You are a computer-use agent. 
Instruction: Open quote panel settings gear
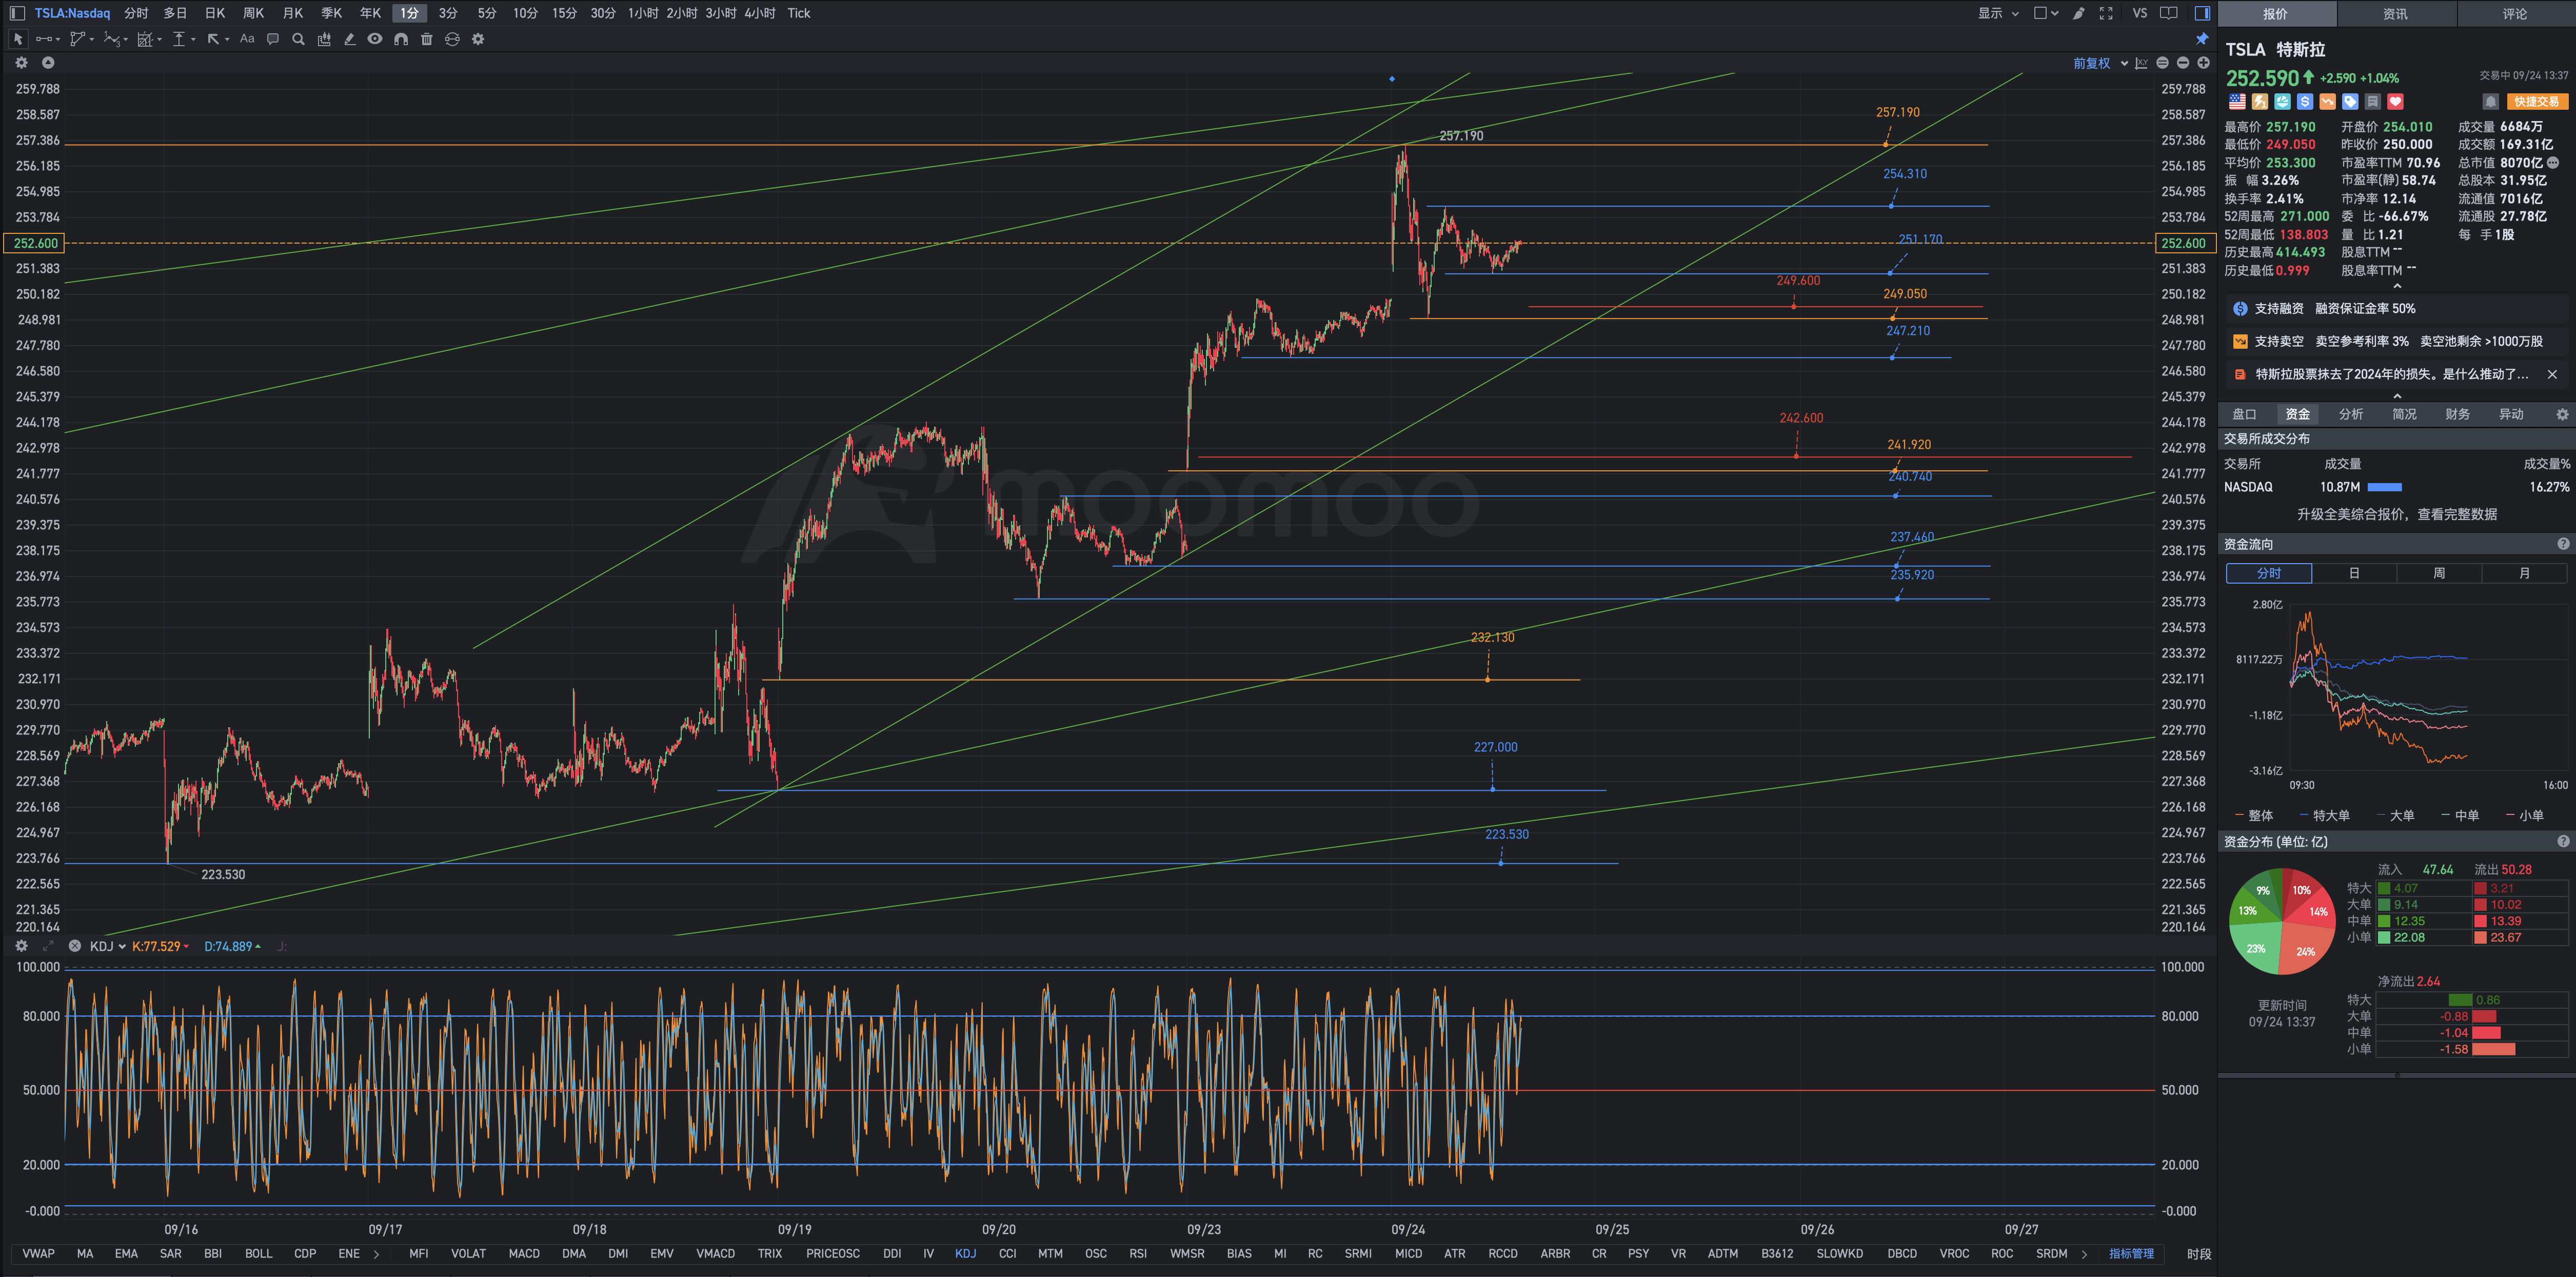pos(2562,414)
